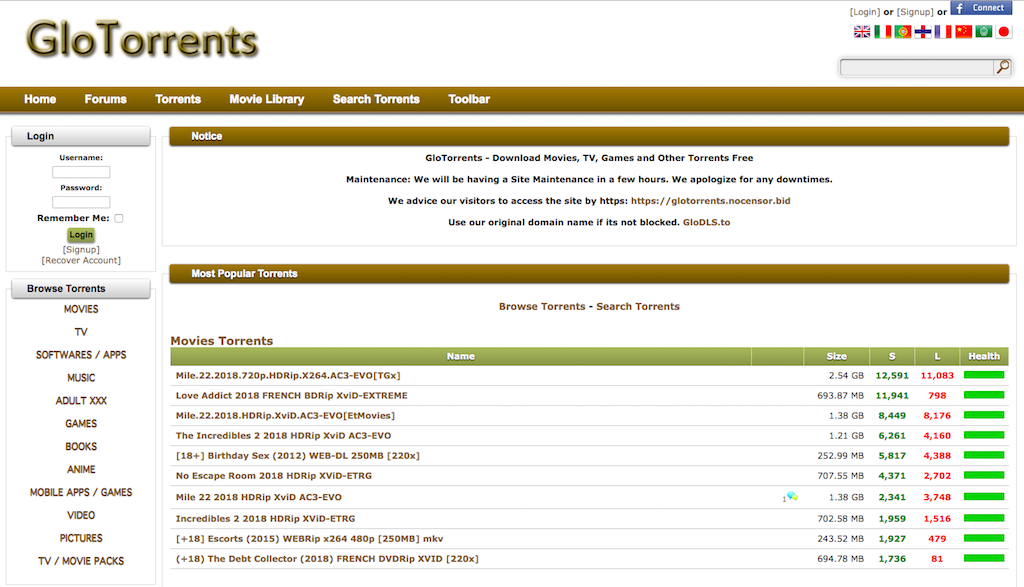Screen dimensions: 1024x587
Task: Click the top-right [Login] link
Action: (x=865, y=12)
